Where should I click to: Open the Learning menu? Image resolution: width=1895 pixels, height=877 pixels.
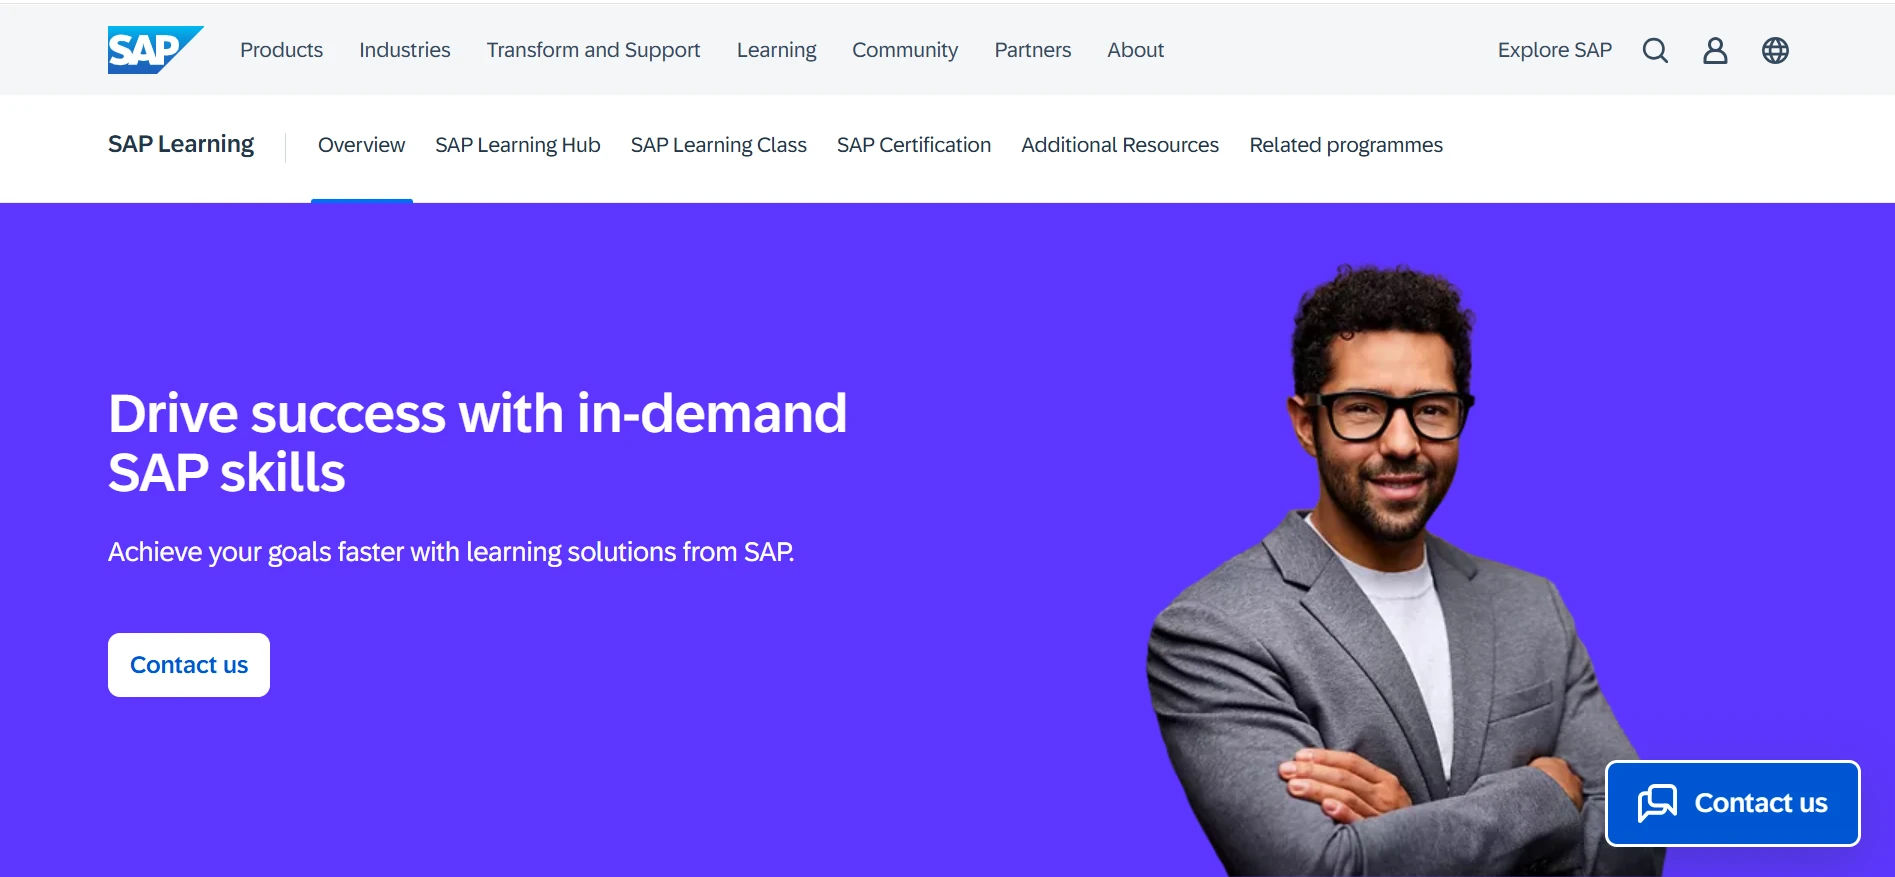tap(776, 50)
